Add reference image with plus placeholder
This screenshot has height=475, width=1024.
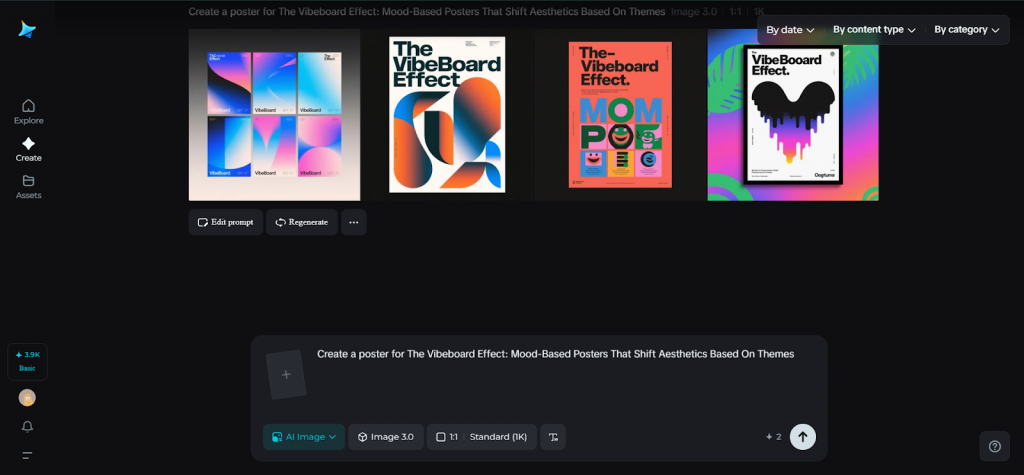click(x=286, y=375)
